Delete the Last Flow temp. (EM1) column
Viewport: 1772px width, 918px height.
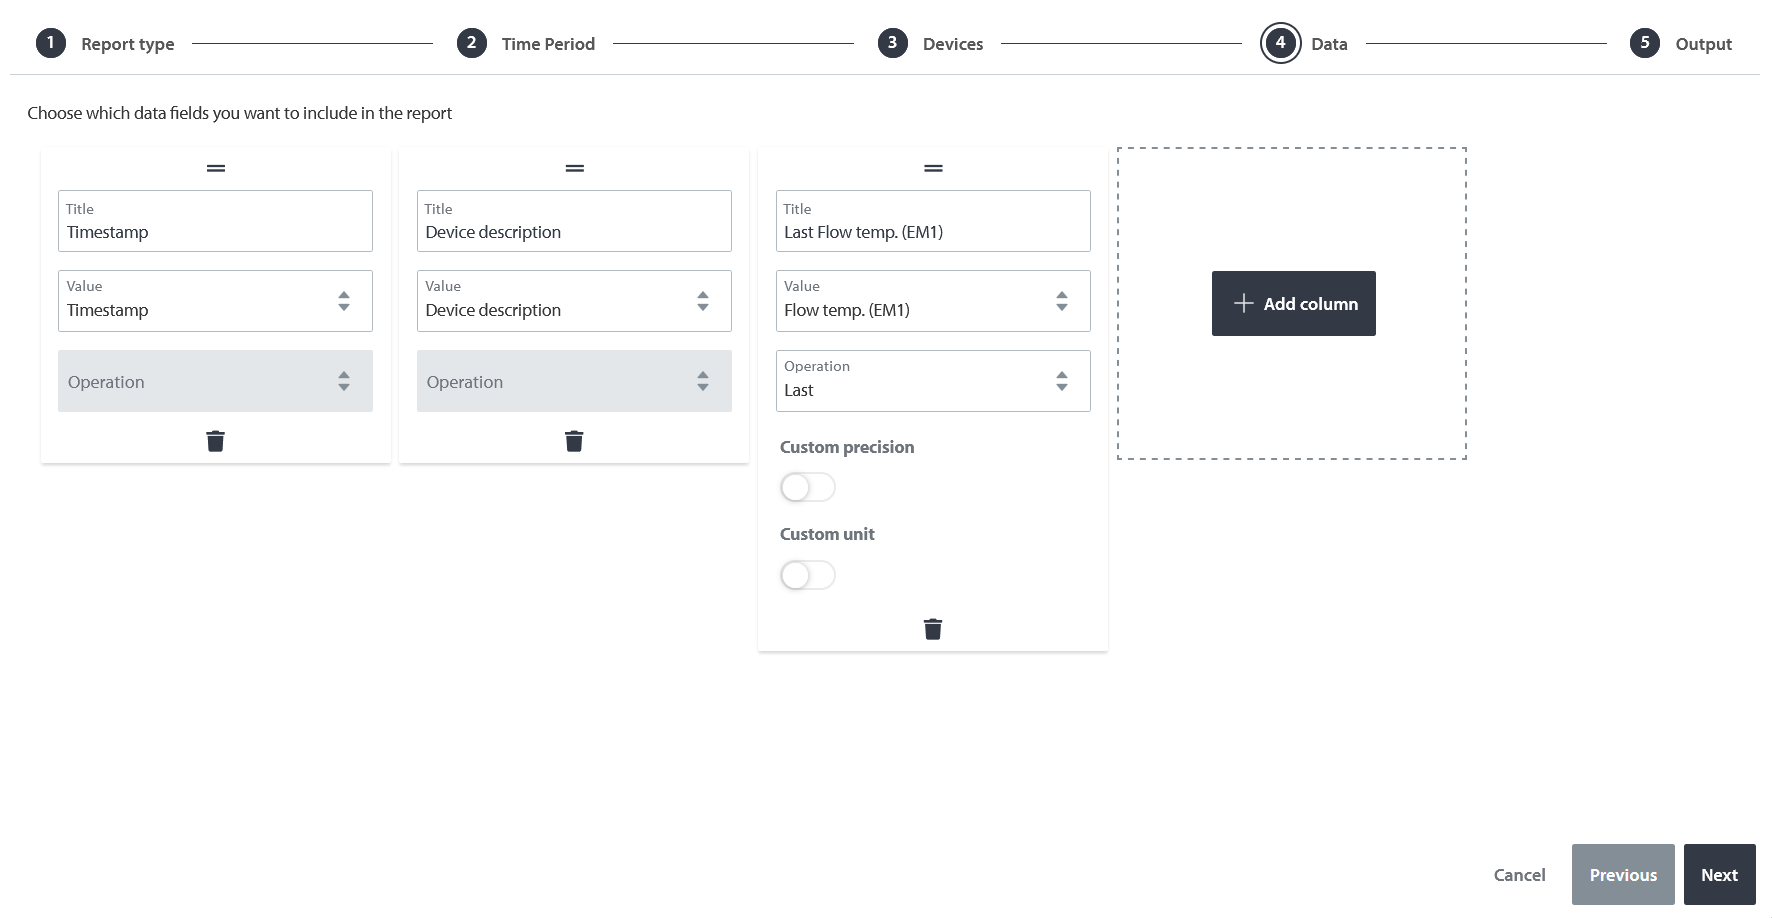click(x=932, y=628)
